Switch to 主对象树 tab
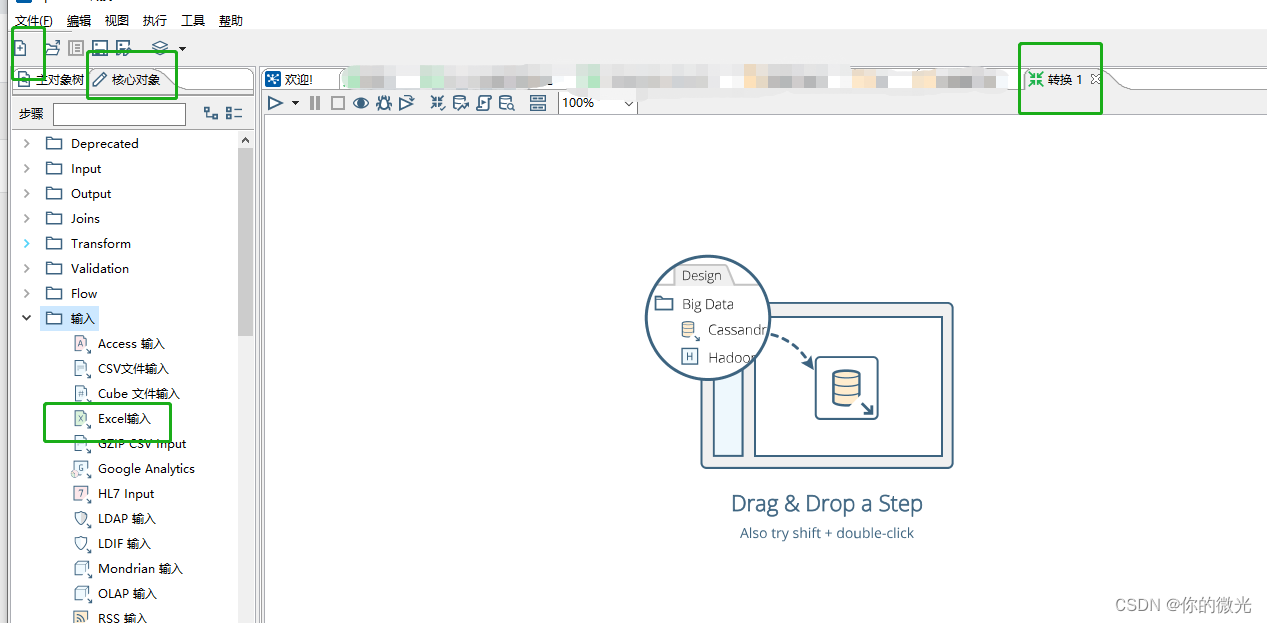 pos(51,80)
